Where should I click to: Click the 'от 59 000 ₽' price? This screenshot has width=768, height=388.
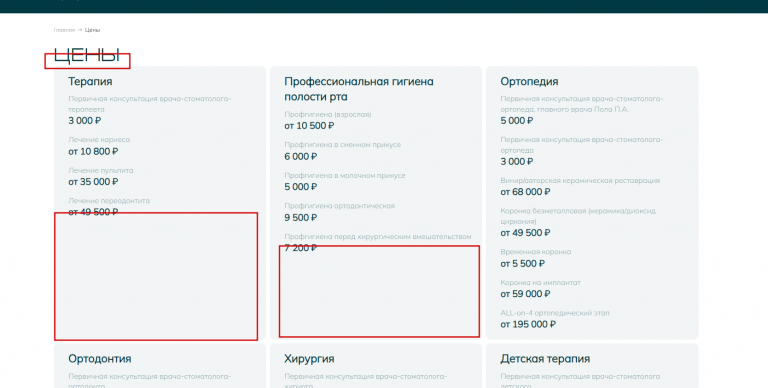pos(525,294)
